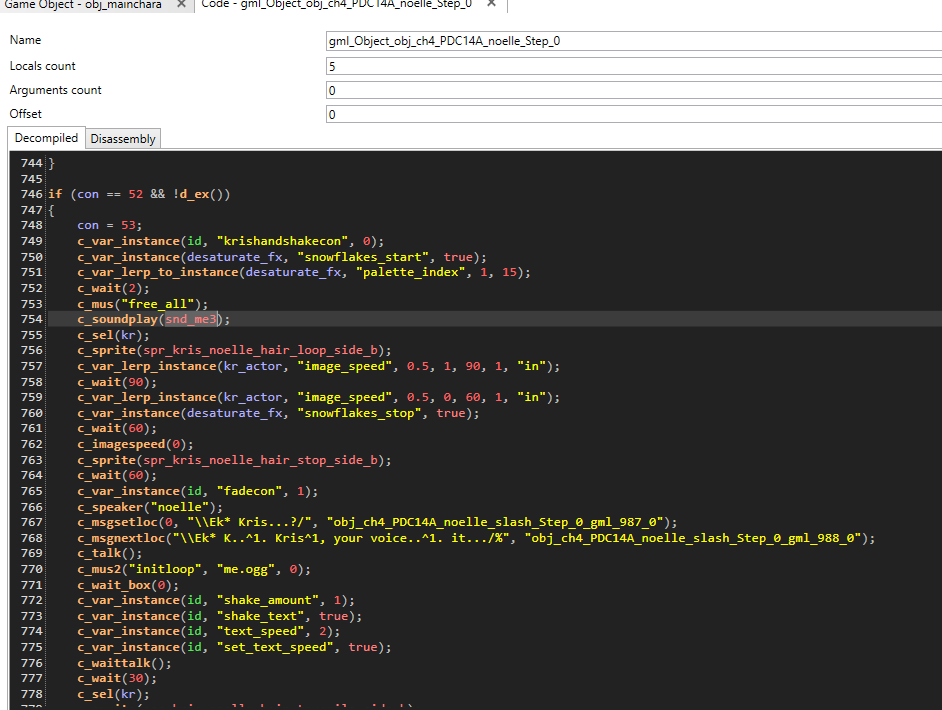
Task: Click the opening brace on line 747
Action: 52,210
